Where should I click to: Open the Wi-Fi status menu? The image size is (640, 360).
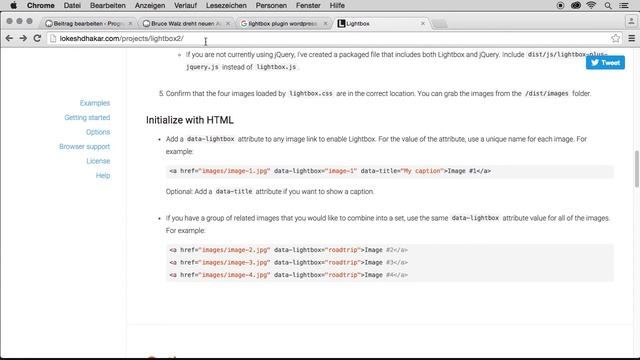(591, 5)
